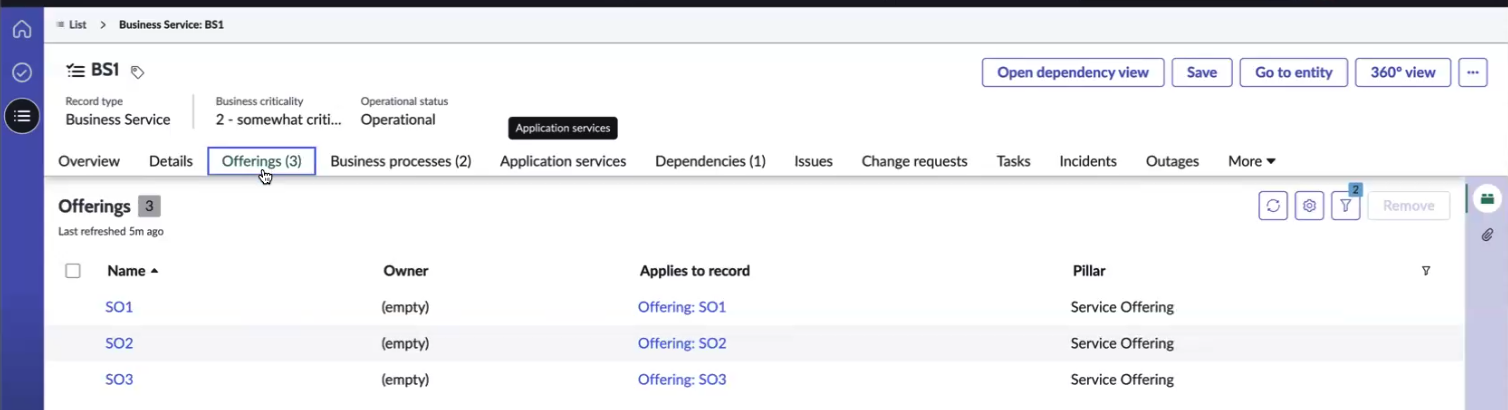Select all offerings checkbox

click(73, 271)
